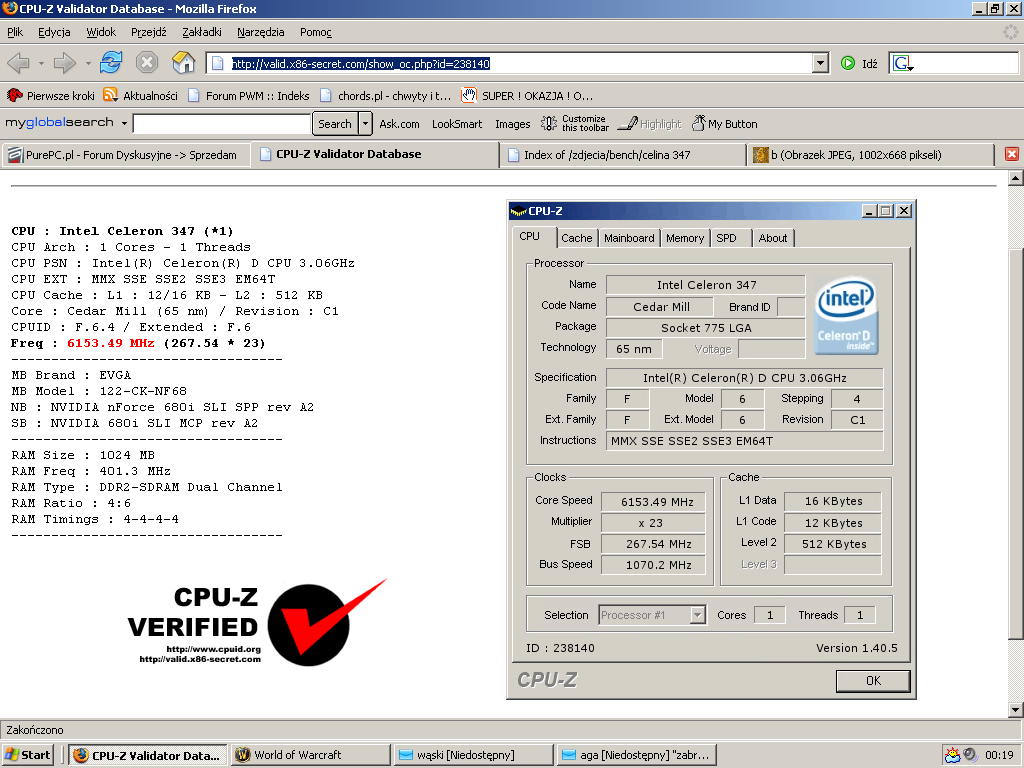Open the Pierwsze kroki bookmark
The width and height of the screenshot is (1024, 768).
pyautogui.click(x=50, y=96)
